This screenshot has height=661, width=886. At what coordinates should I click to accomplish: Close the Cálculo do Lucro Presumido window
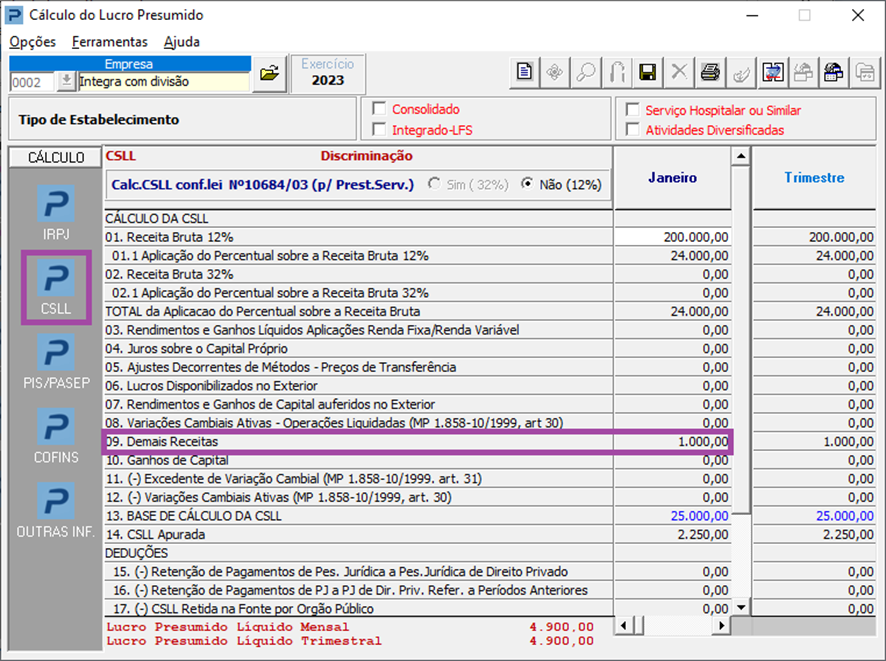point(858,15)
